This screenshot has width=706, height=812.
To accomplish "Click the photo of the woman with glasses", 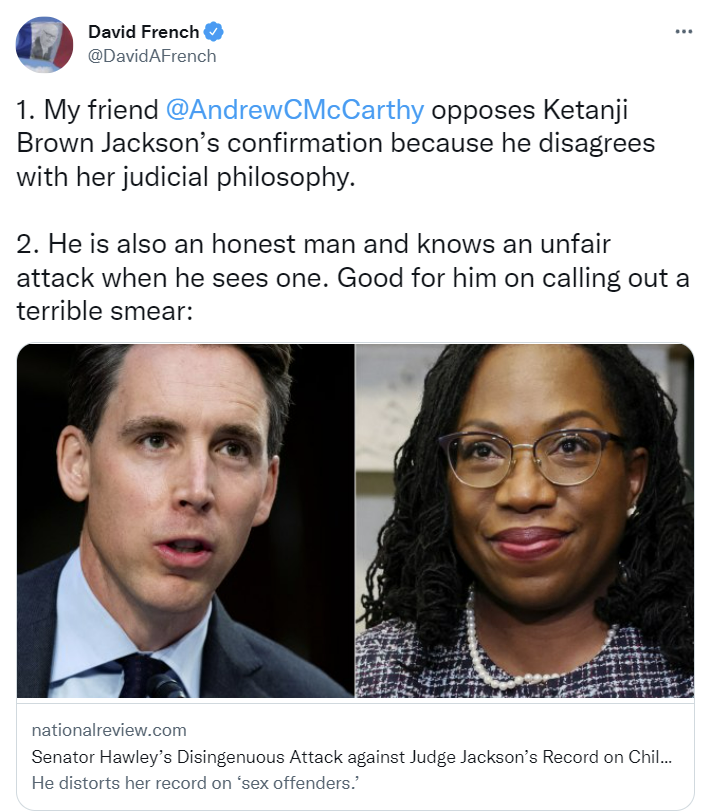I will tap(525, 521).
